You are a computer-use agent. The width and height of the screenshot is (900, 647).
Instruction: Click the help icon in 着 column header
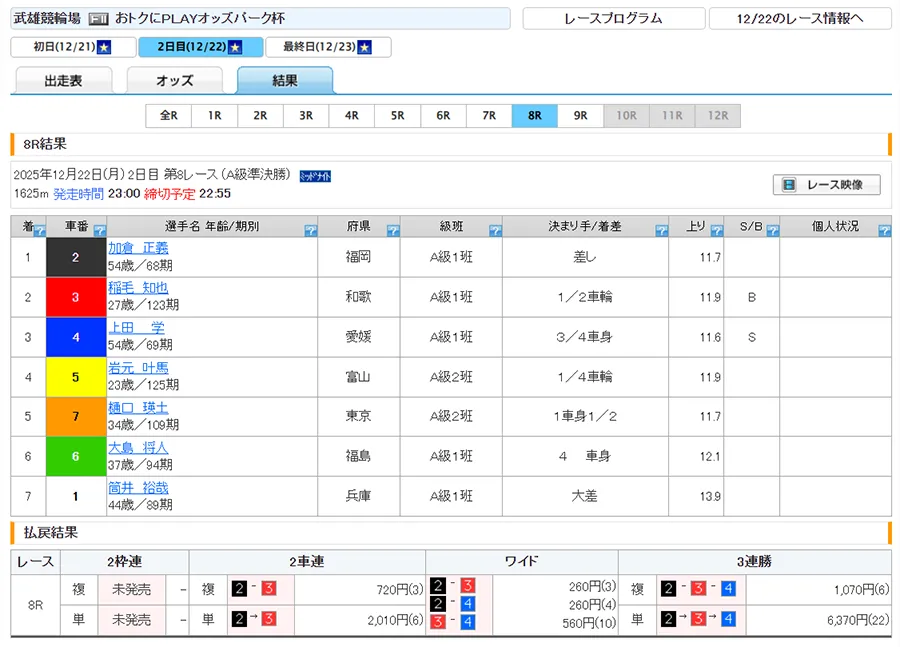[x=39, y=231]
